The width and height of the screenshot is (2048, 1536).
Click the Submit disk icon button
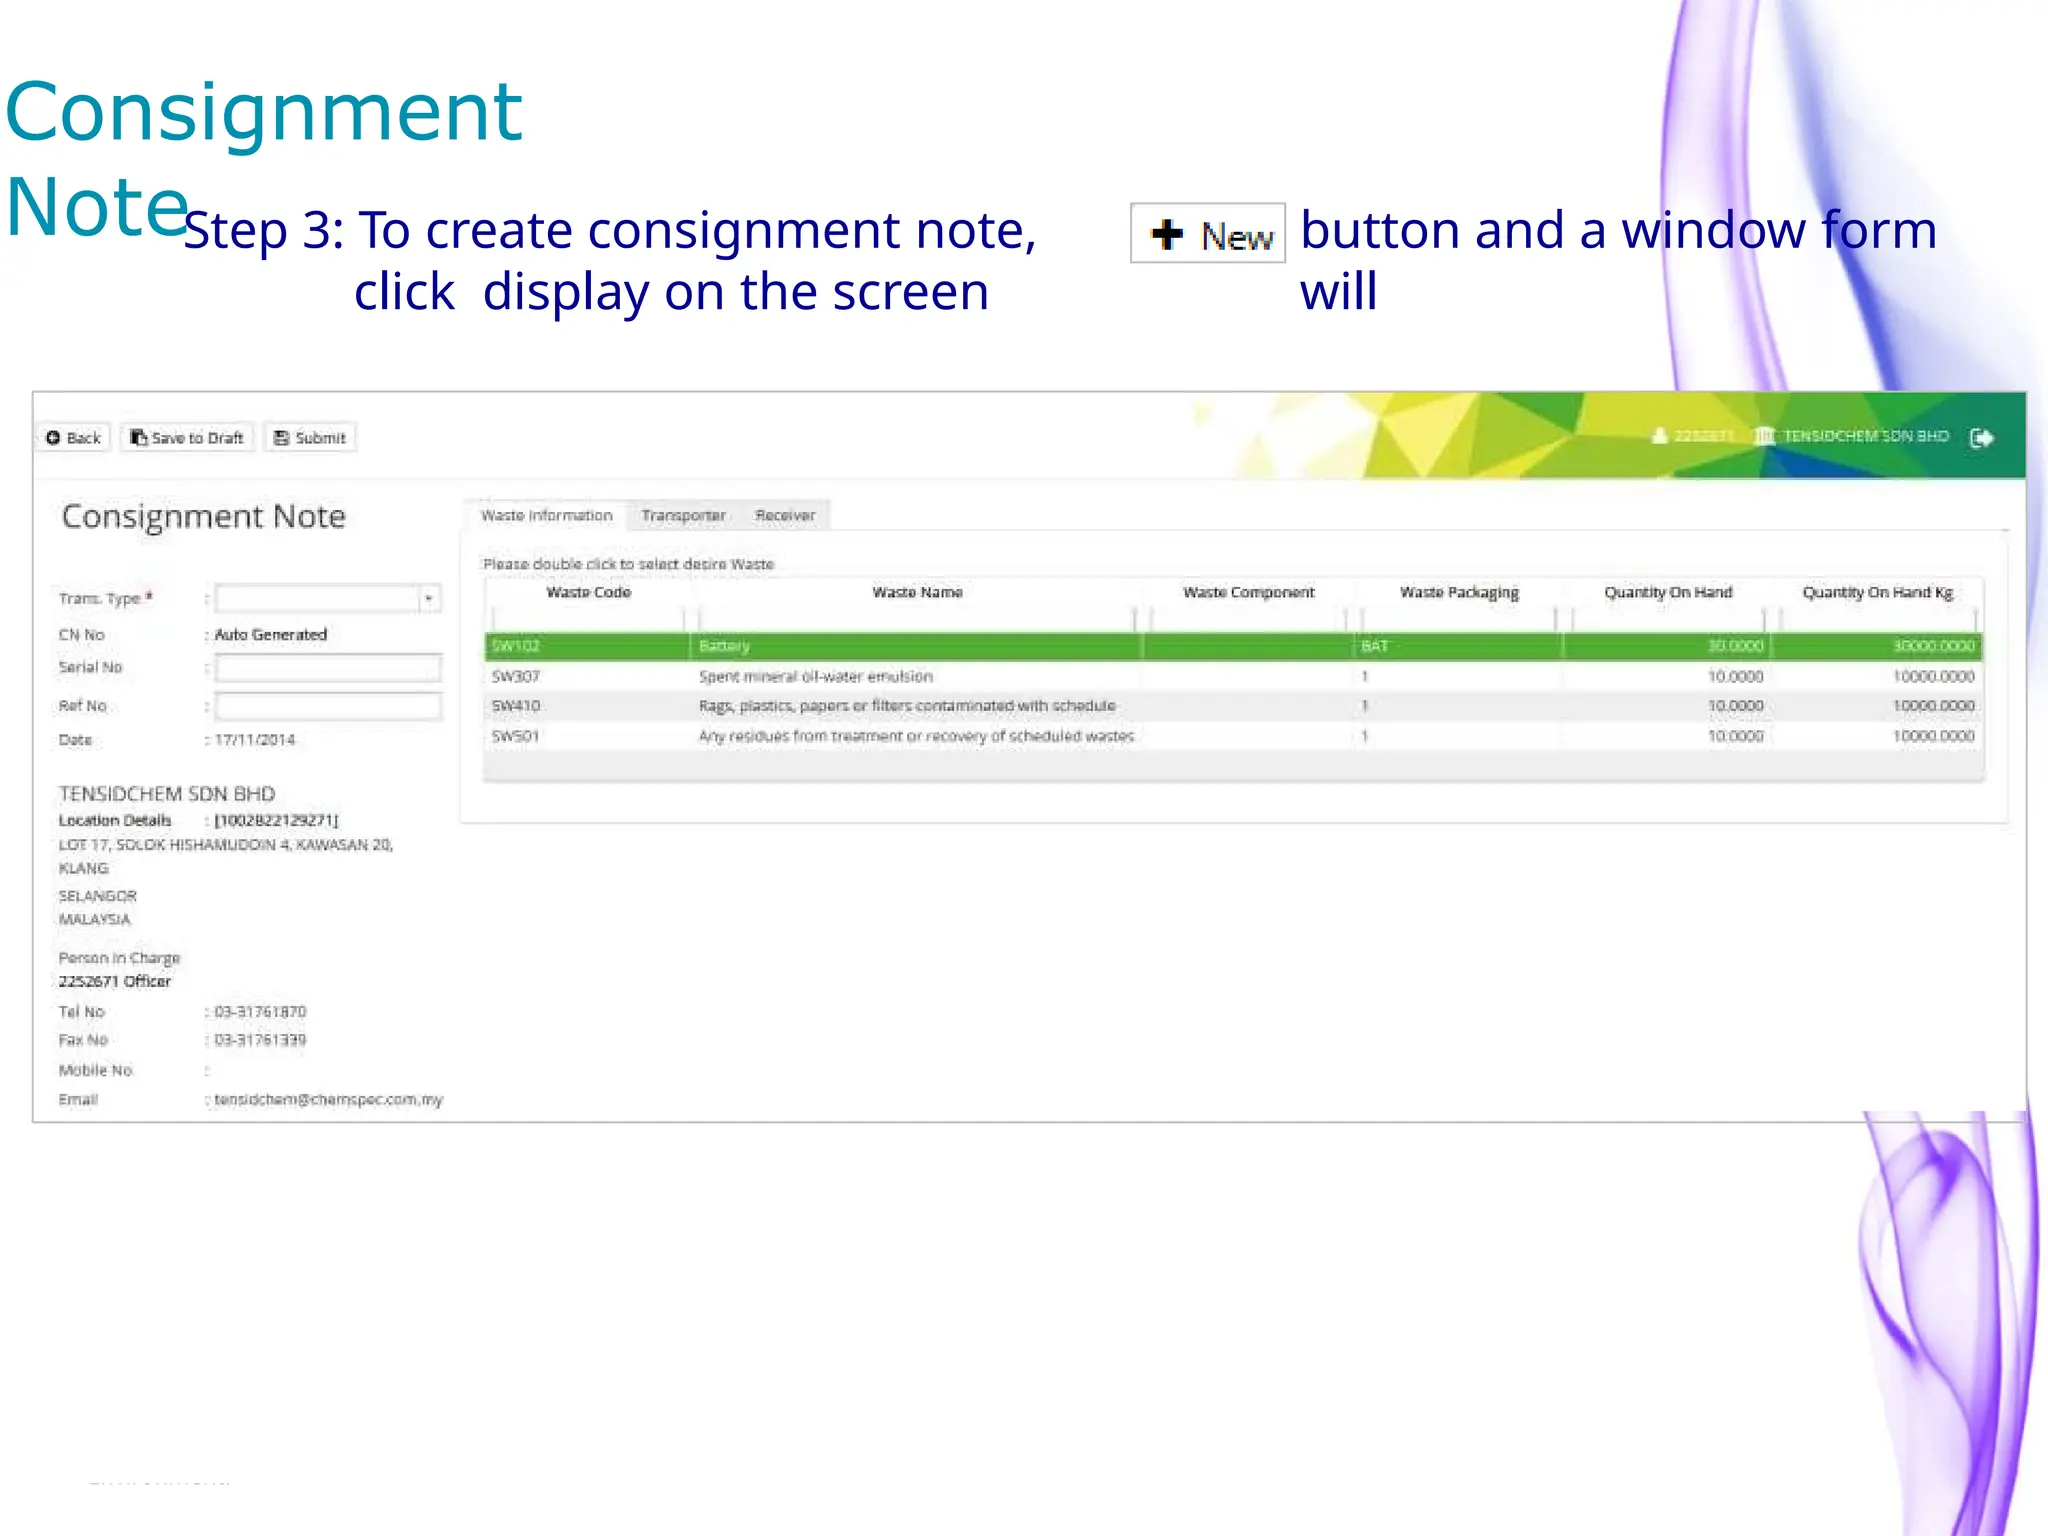(282, 438)
